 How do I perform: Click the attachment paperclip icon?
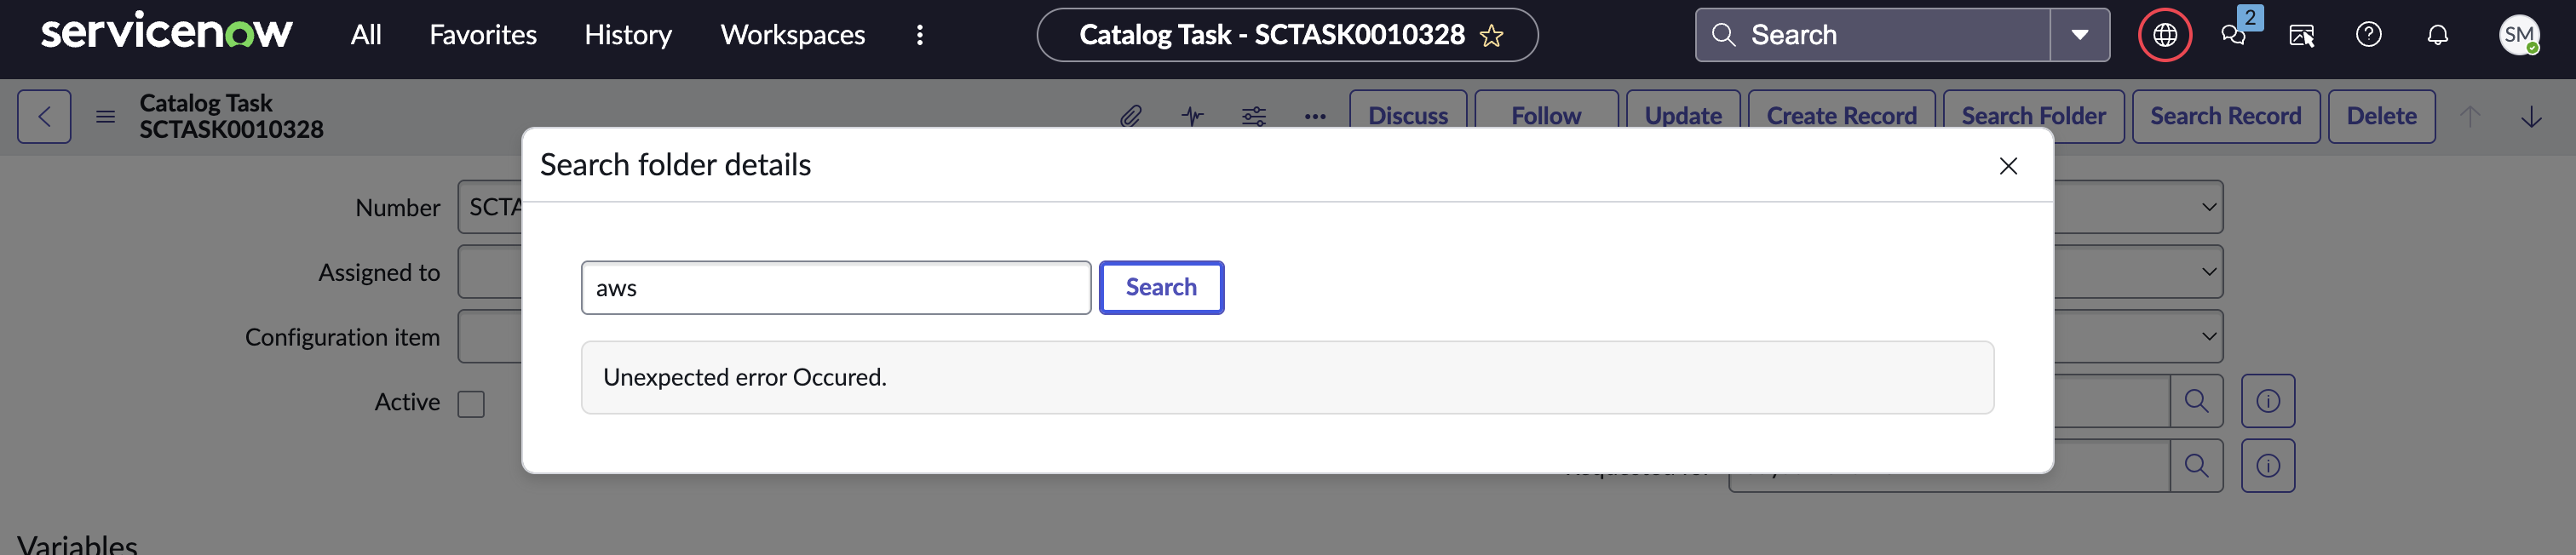click(x=1130, y=117)
